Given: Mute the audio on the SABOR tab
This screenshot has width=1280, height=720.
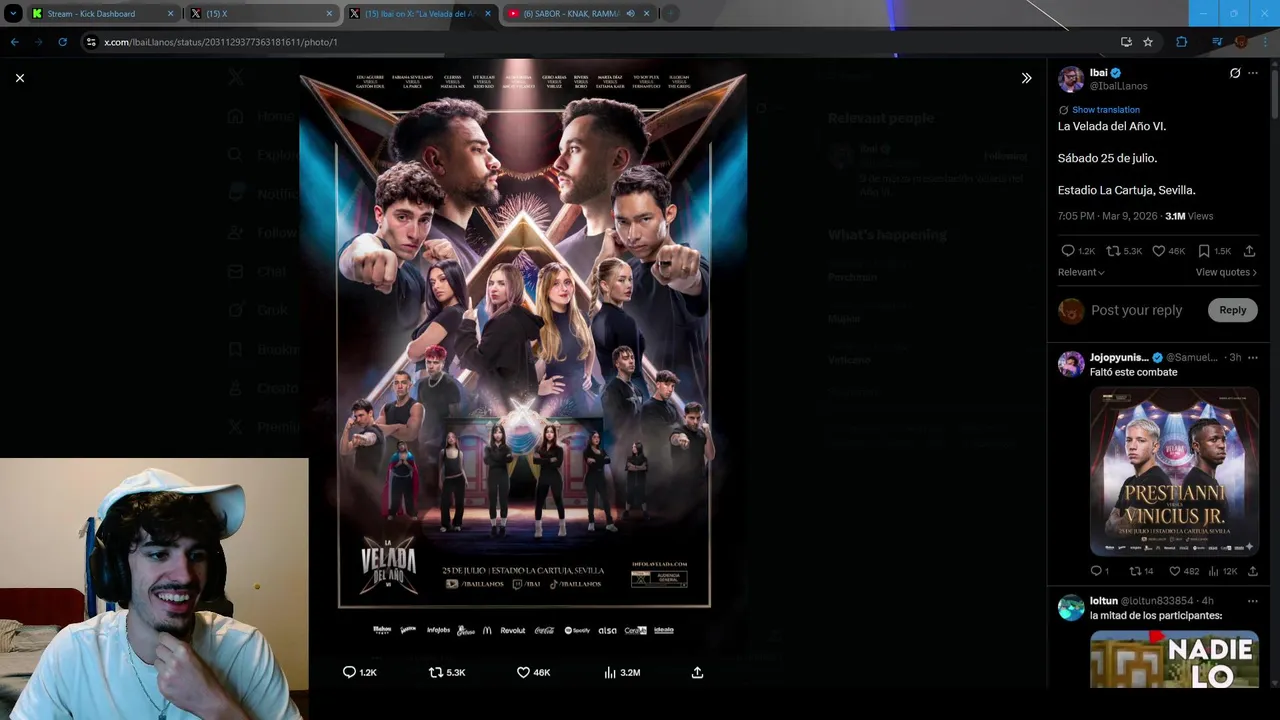Looking at the screenshot, I should click(630, 14).
